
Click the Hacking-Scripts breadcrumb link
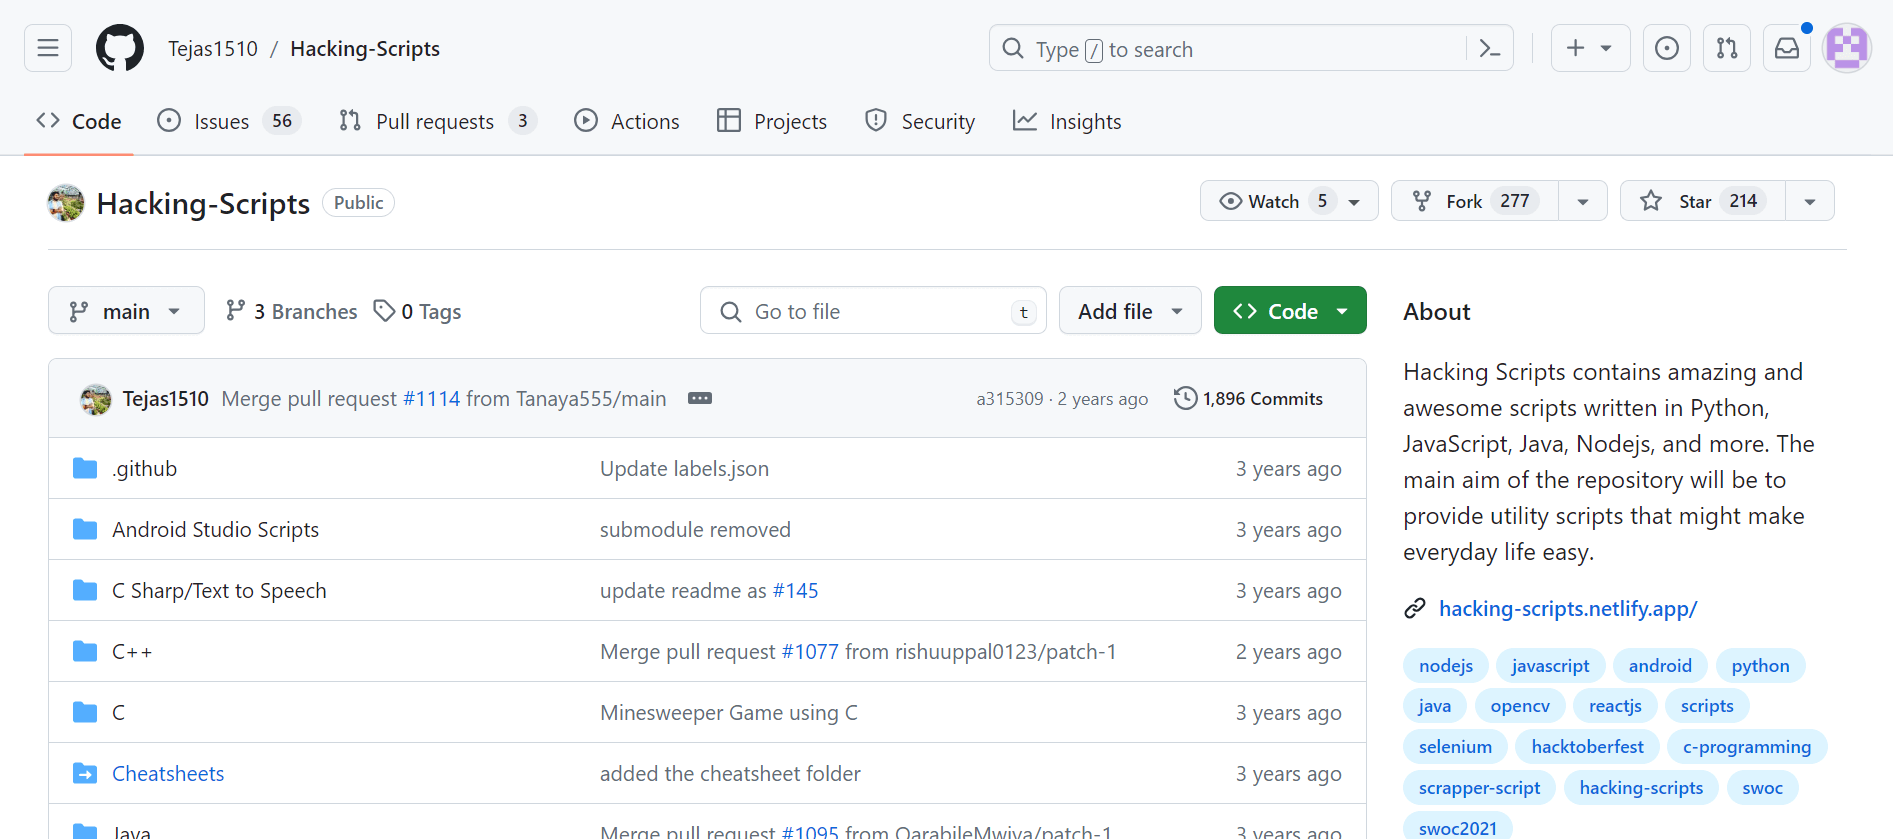(x=365, y=48)
